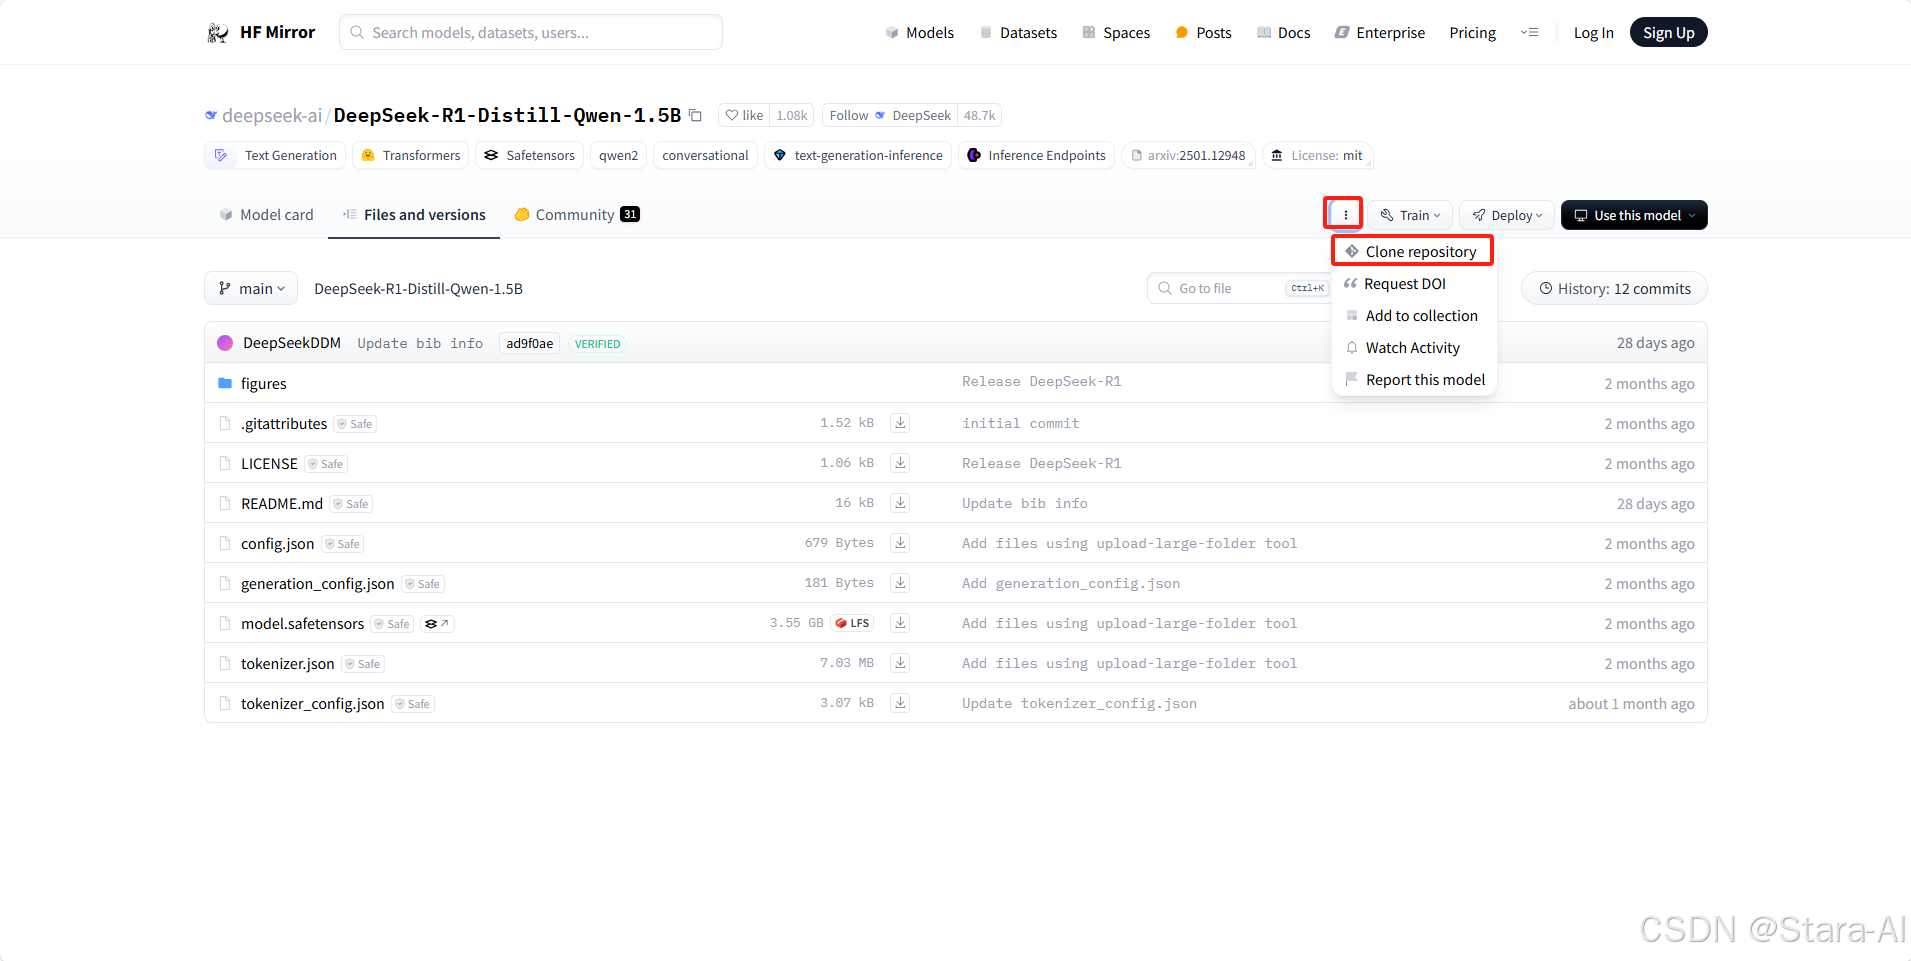This screenshot has height=961, width=1911.
Task: Open the three-dot more options menu
Action: point(1345,215)
